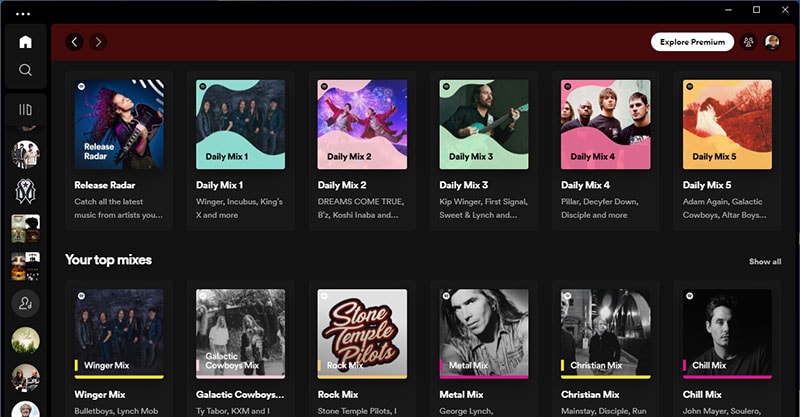
Task: Open sidebar round duo artist photo
Action: tap(25, 378)
